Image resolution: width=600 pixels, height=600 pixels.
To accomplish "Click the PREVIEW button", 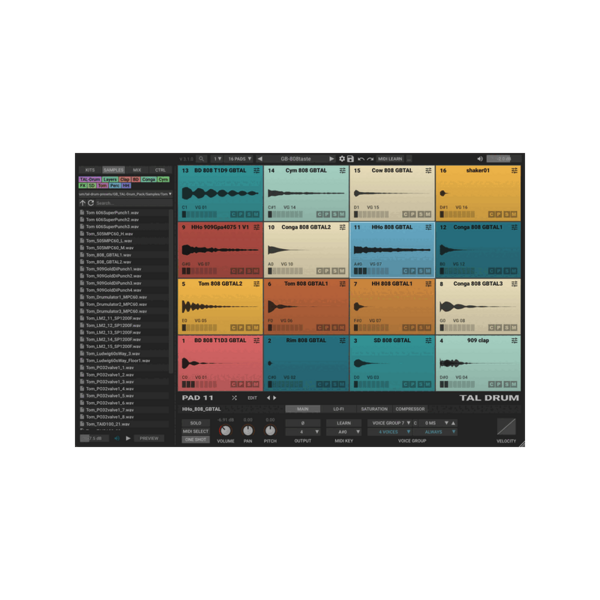I will [149, 438].
